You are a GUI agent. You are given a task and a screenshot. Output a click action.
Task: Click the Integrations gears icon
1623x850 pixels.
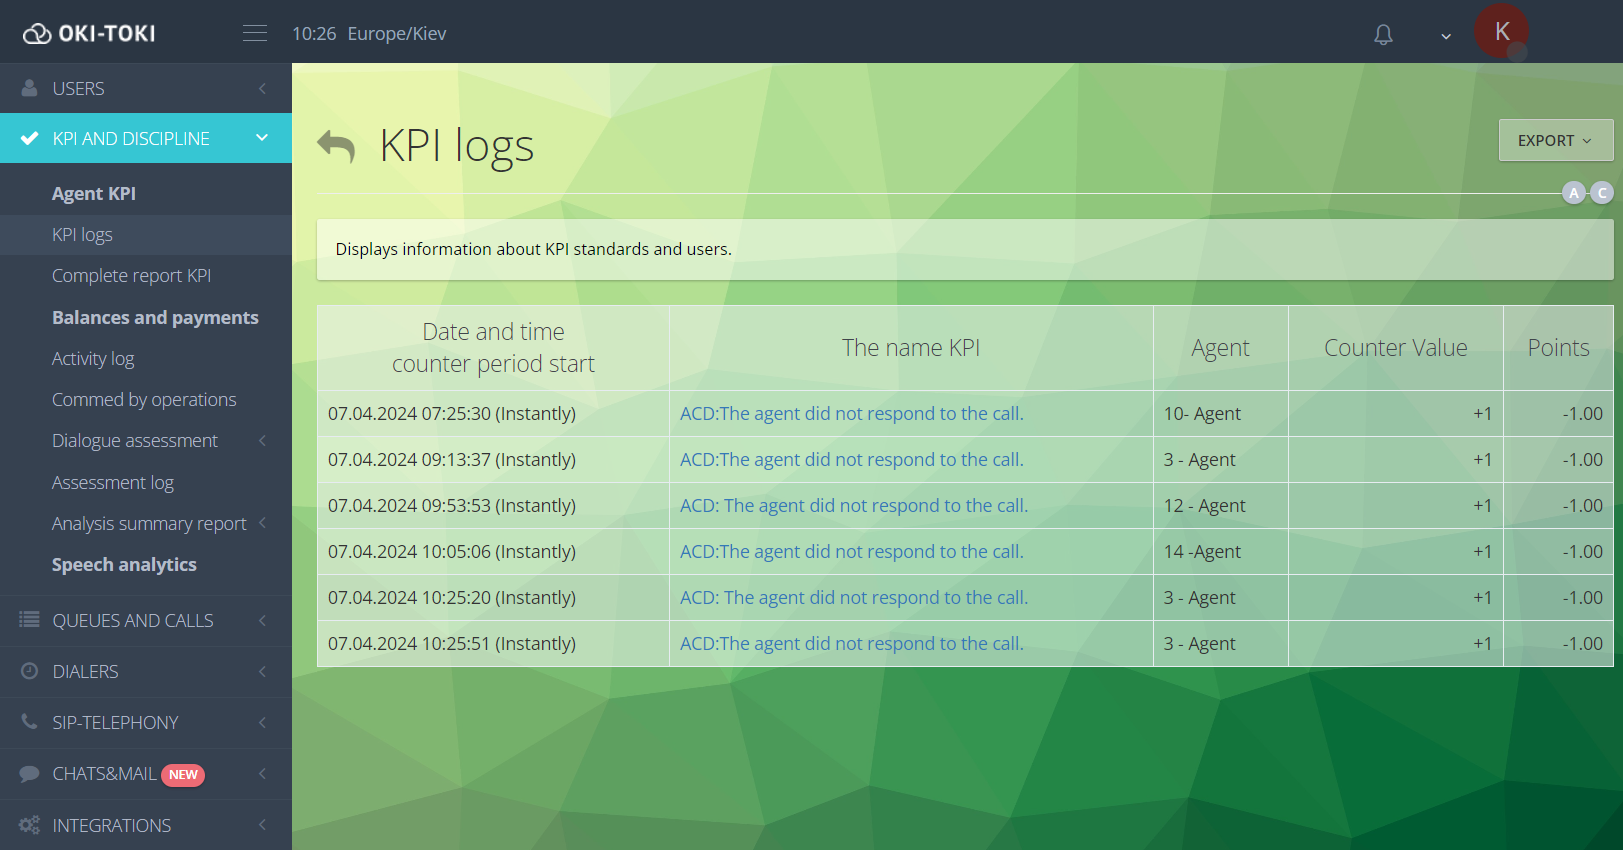point(30,825)
